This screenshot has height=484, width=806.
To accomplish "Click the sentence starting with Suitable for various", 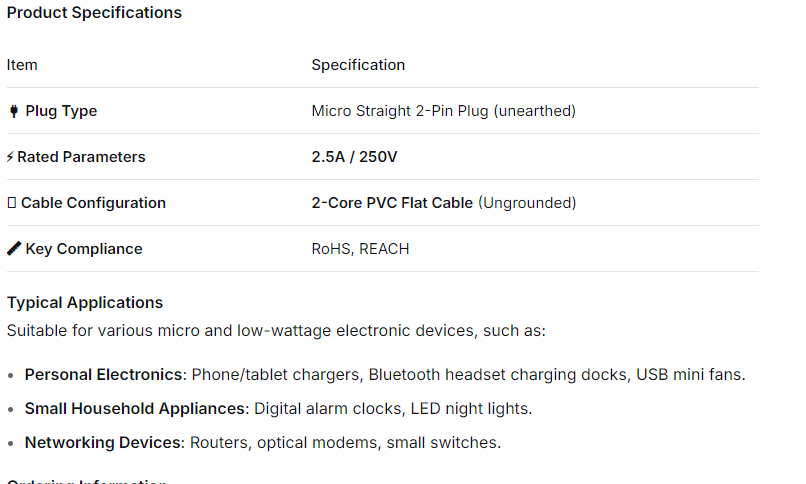I will pyautogui.click(x=276, y=330).
